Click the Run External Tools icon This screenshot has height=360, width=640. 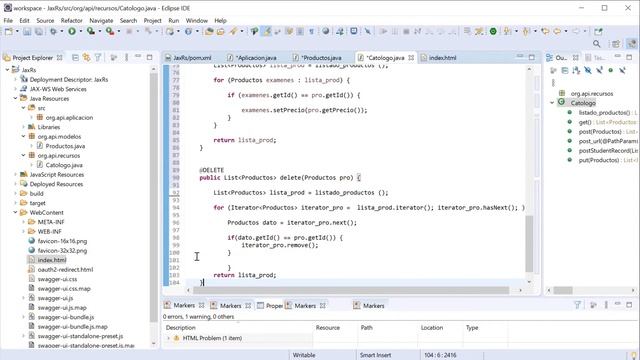coord(109,31)
